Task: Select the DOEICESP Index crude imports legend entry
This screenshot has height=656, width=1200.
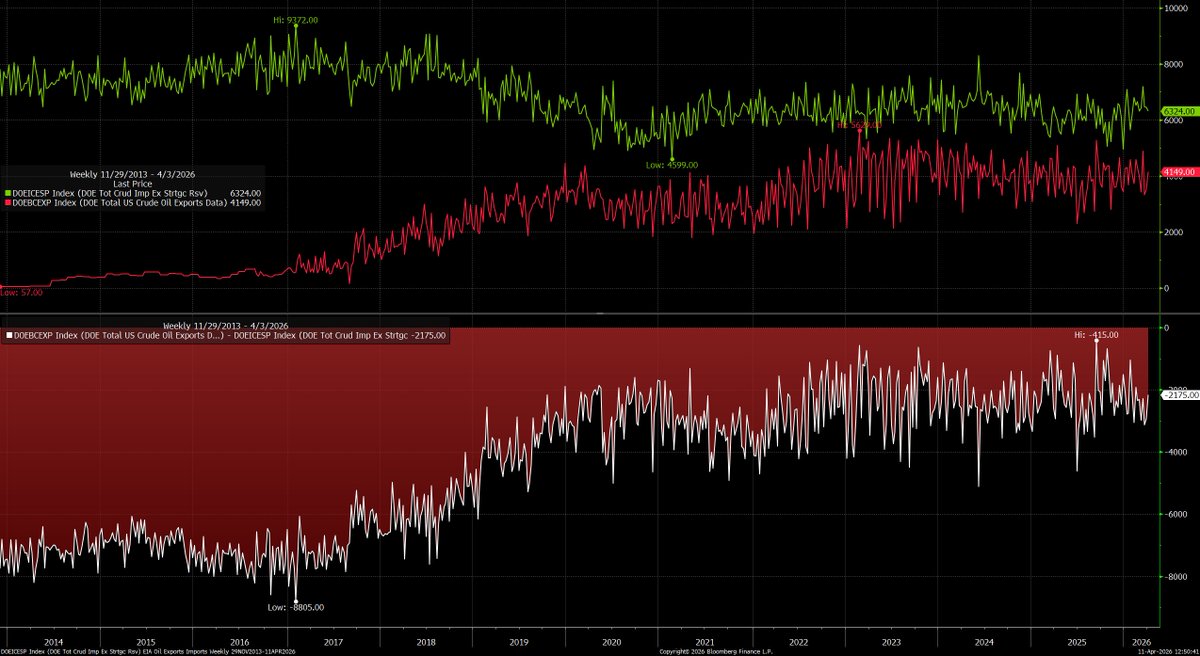Action: (x=133, y=192)
